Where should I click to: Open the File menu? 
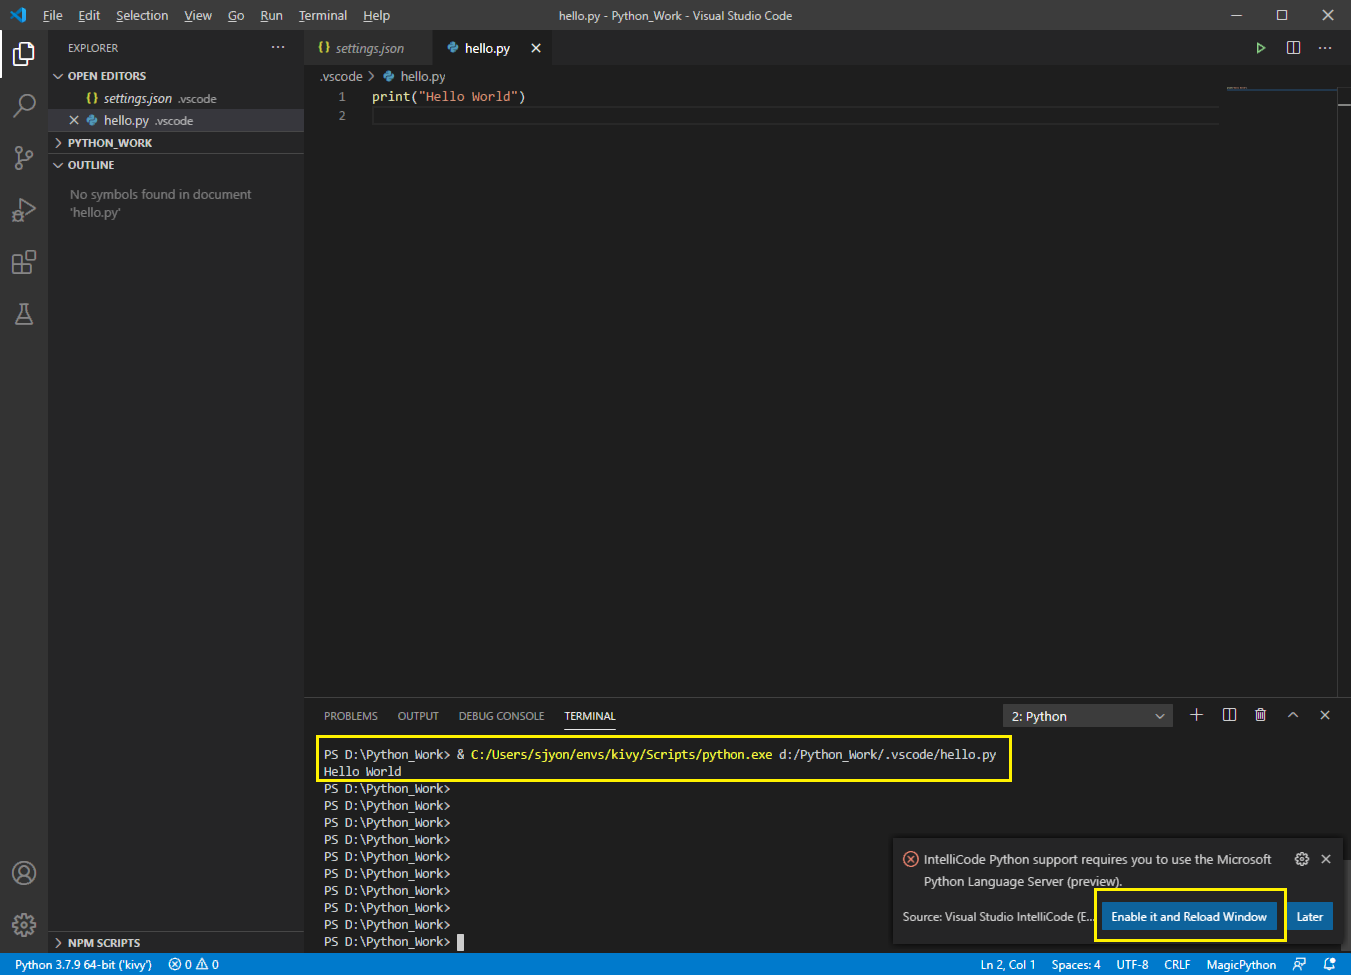53,15
